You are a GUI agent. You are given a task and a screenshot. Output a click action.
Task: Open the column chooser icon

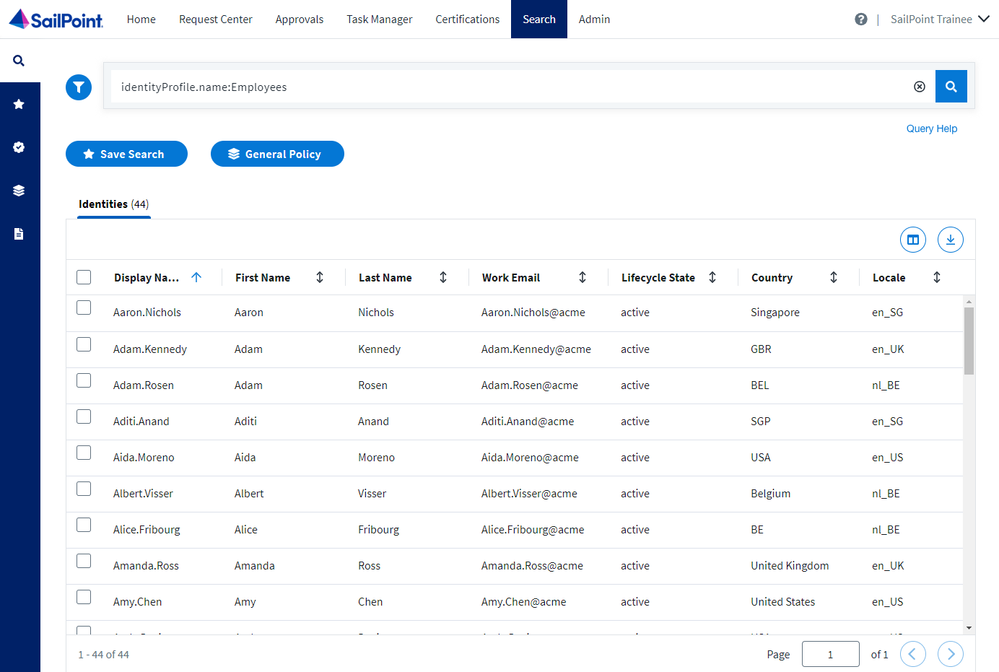(912, 240)
